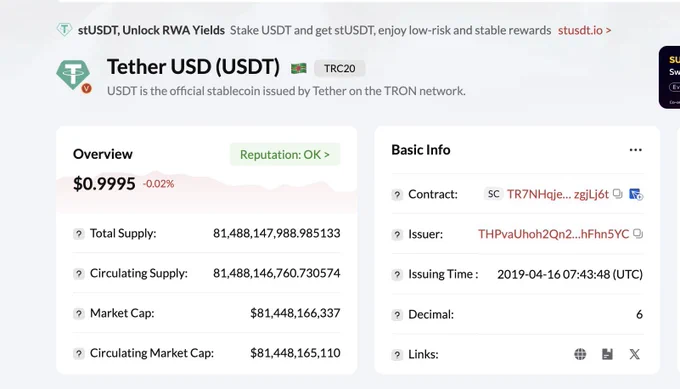Screen dimensions: 680x389
Task: Click the blue contract tag icon
Action: [x=636, y=194]
